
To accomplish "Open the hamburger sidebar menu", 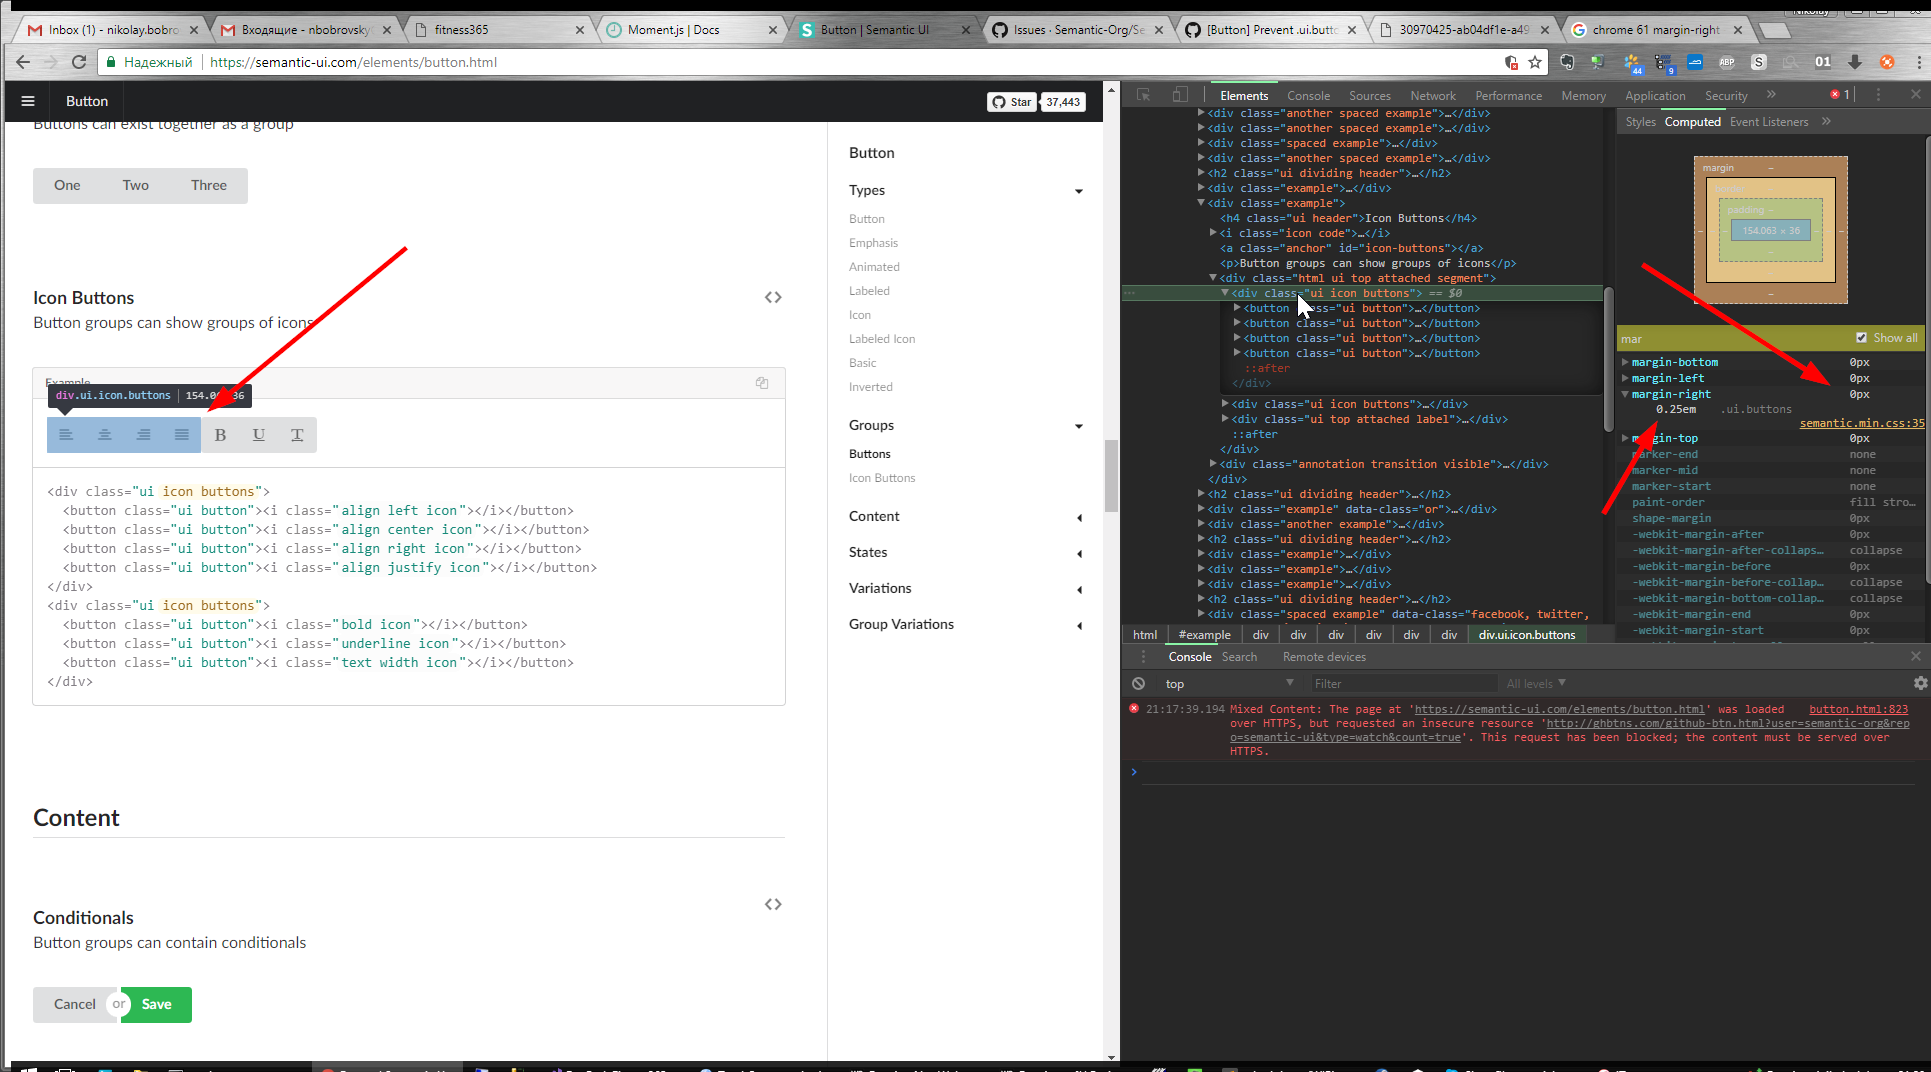I will coord(27,100).
